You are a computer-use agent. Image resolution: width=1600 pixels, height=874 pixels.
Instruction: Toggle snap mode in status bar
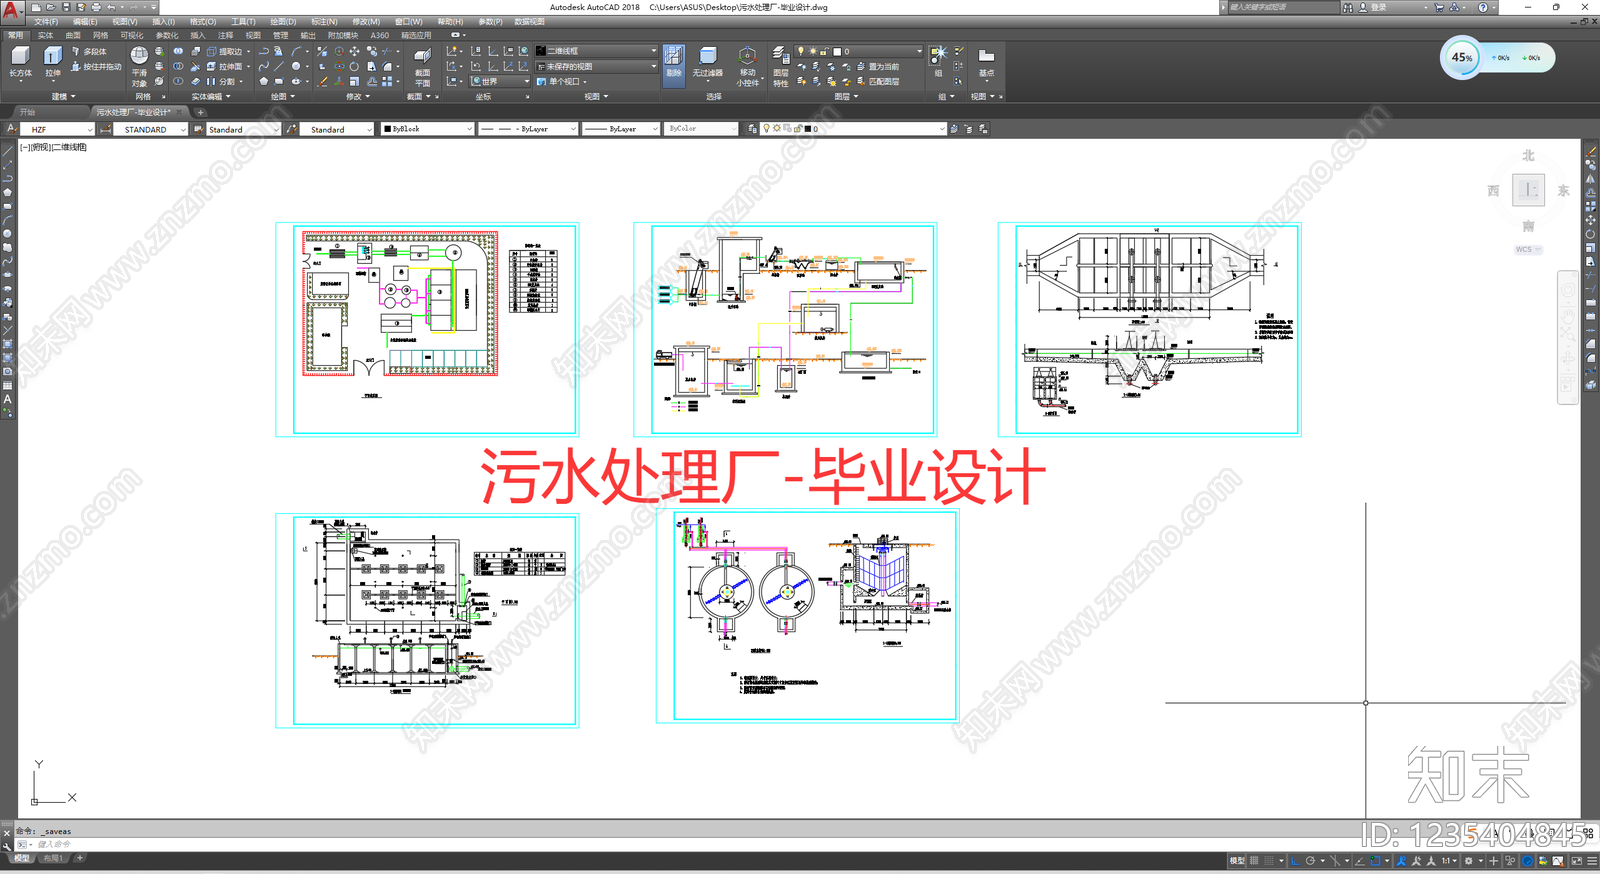point(1269,860)
